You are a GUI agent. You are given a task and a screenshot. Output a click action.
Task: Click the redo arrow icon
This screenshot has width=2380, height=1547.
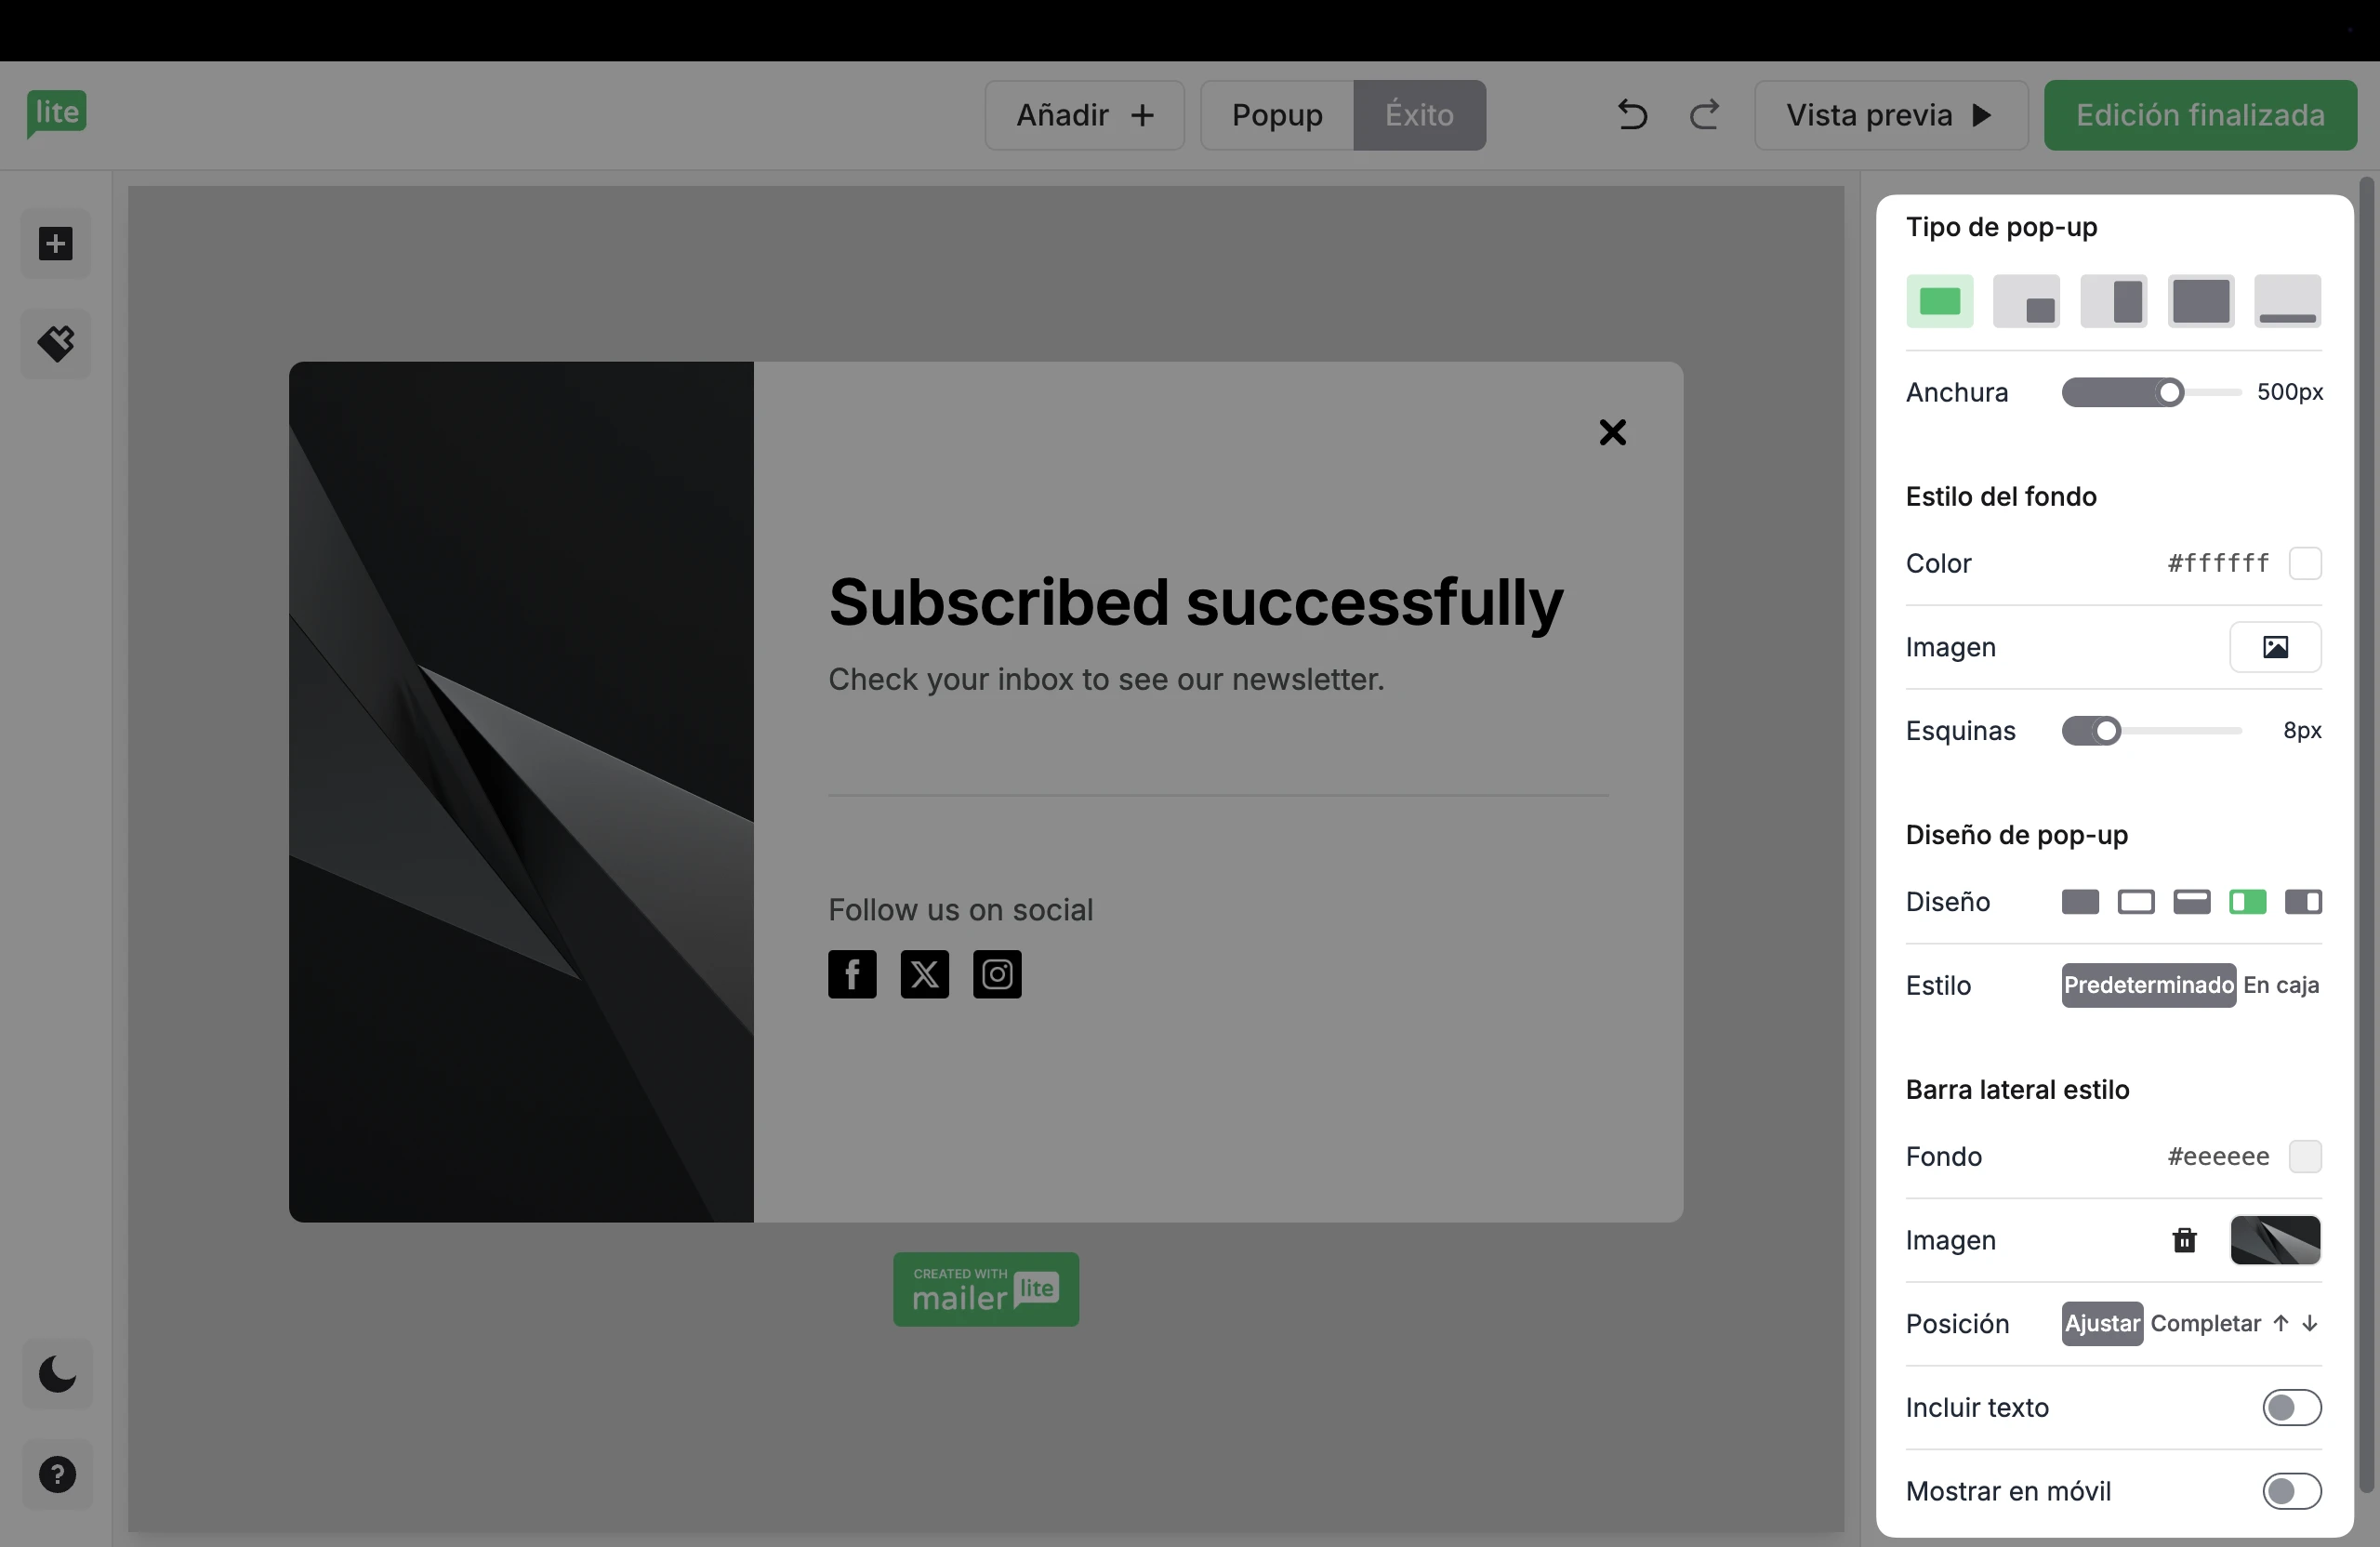click(x=1705, y=115)
